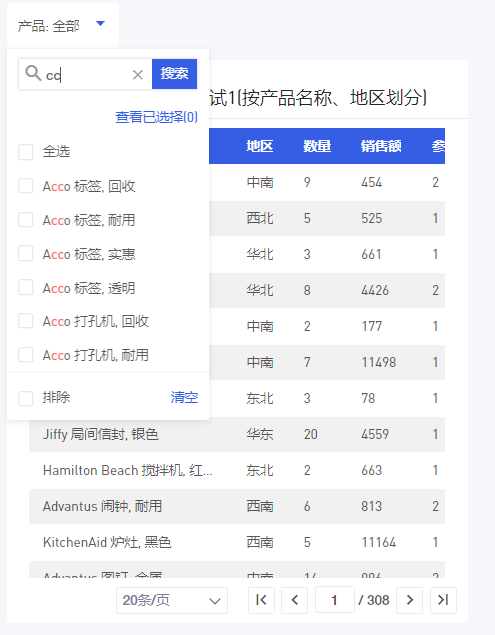Click the 清空 link

pos(184,397)
